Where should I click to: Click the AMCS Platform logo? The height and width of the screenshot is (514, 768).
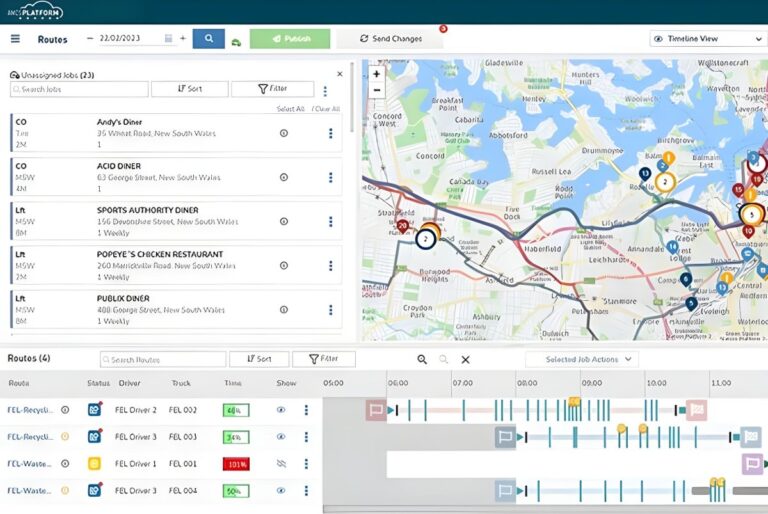(x=35, y=12)
